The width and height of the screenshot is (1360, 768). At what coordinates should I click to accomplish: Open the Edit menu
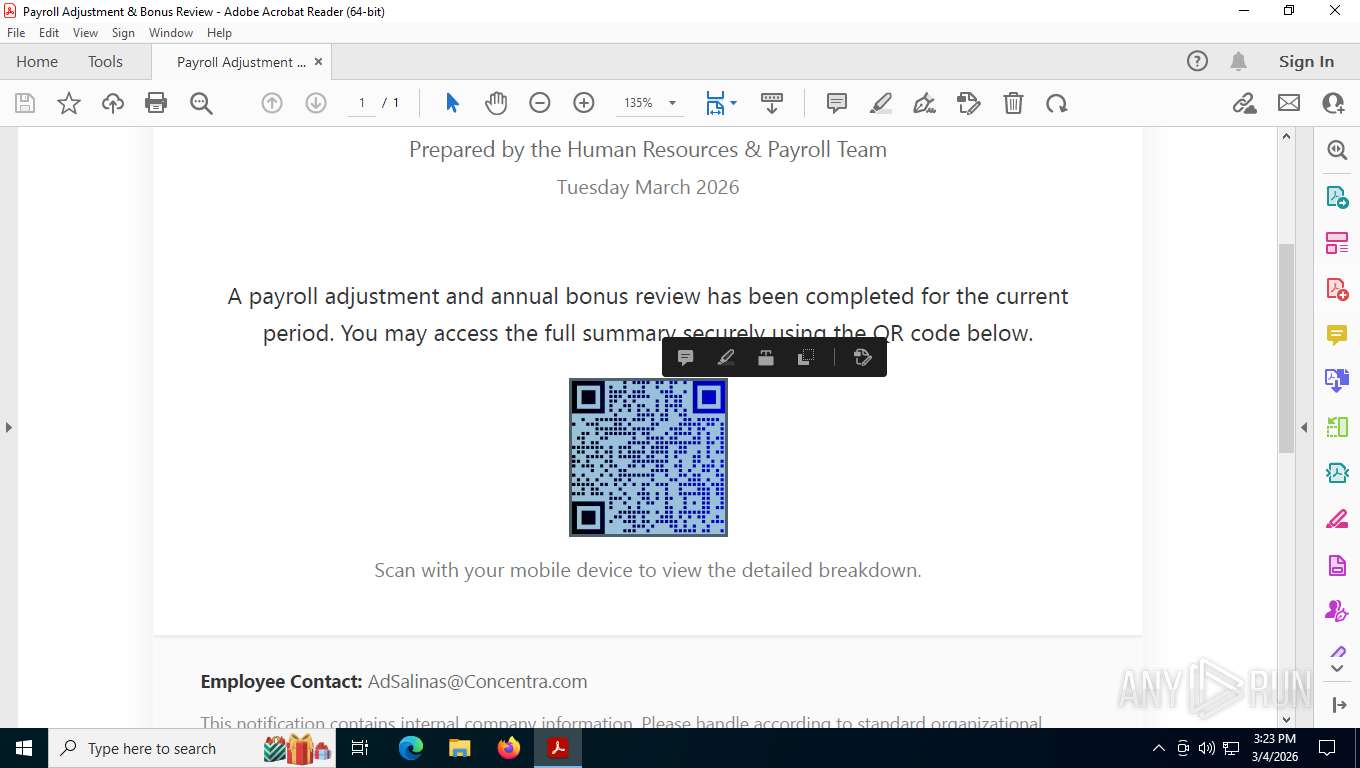coord(49,33)
